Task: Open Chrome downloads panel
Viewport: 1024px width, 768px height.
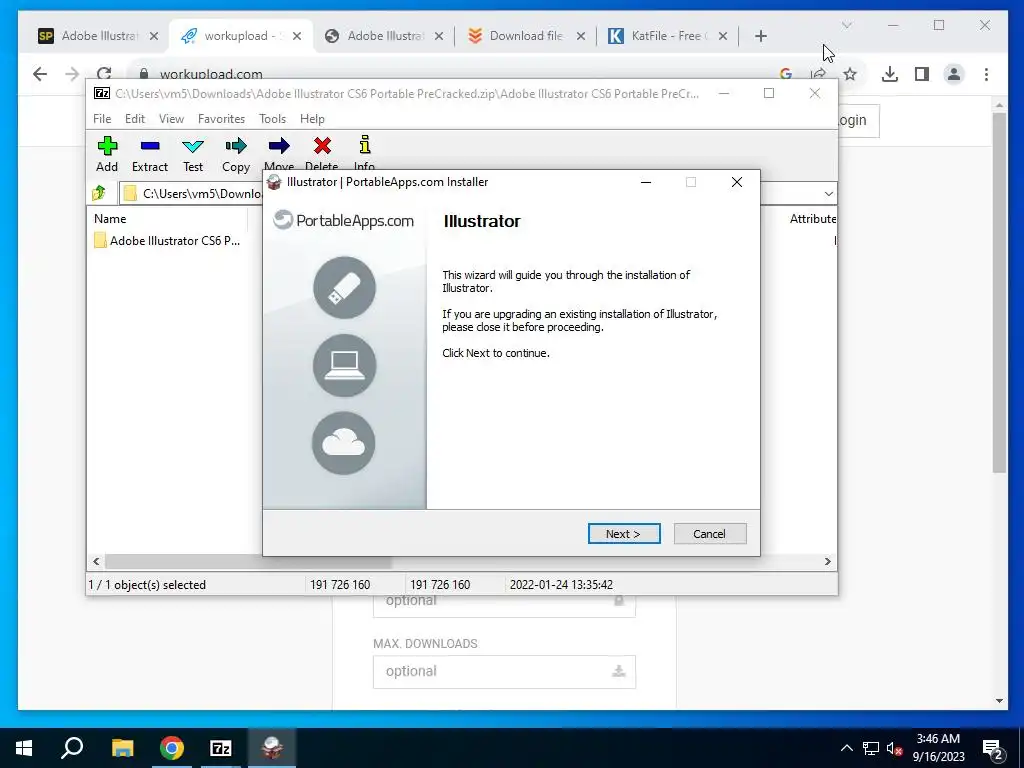Action: click(x=889, y=74)
